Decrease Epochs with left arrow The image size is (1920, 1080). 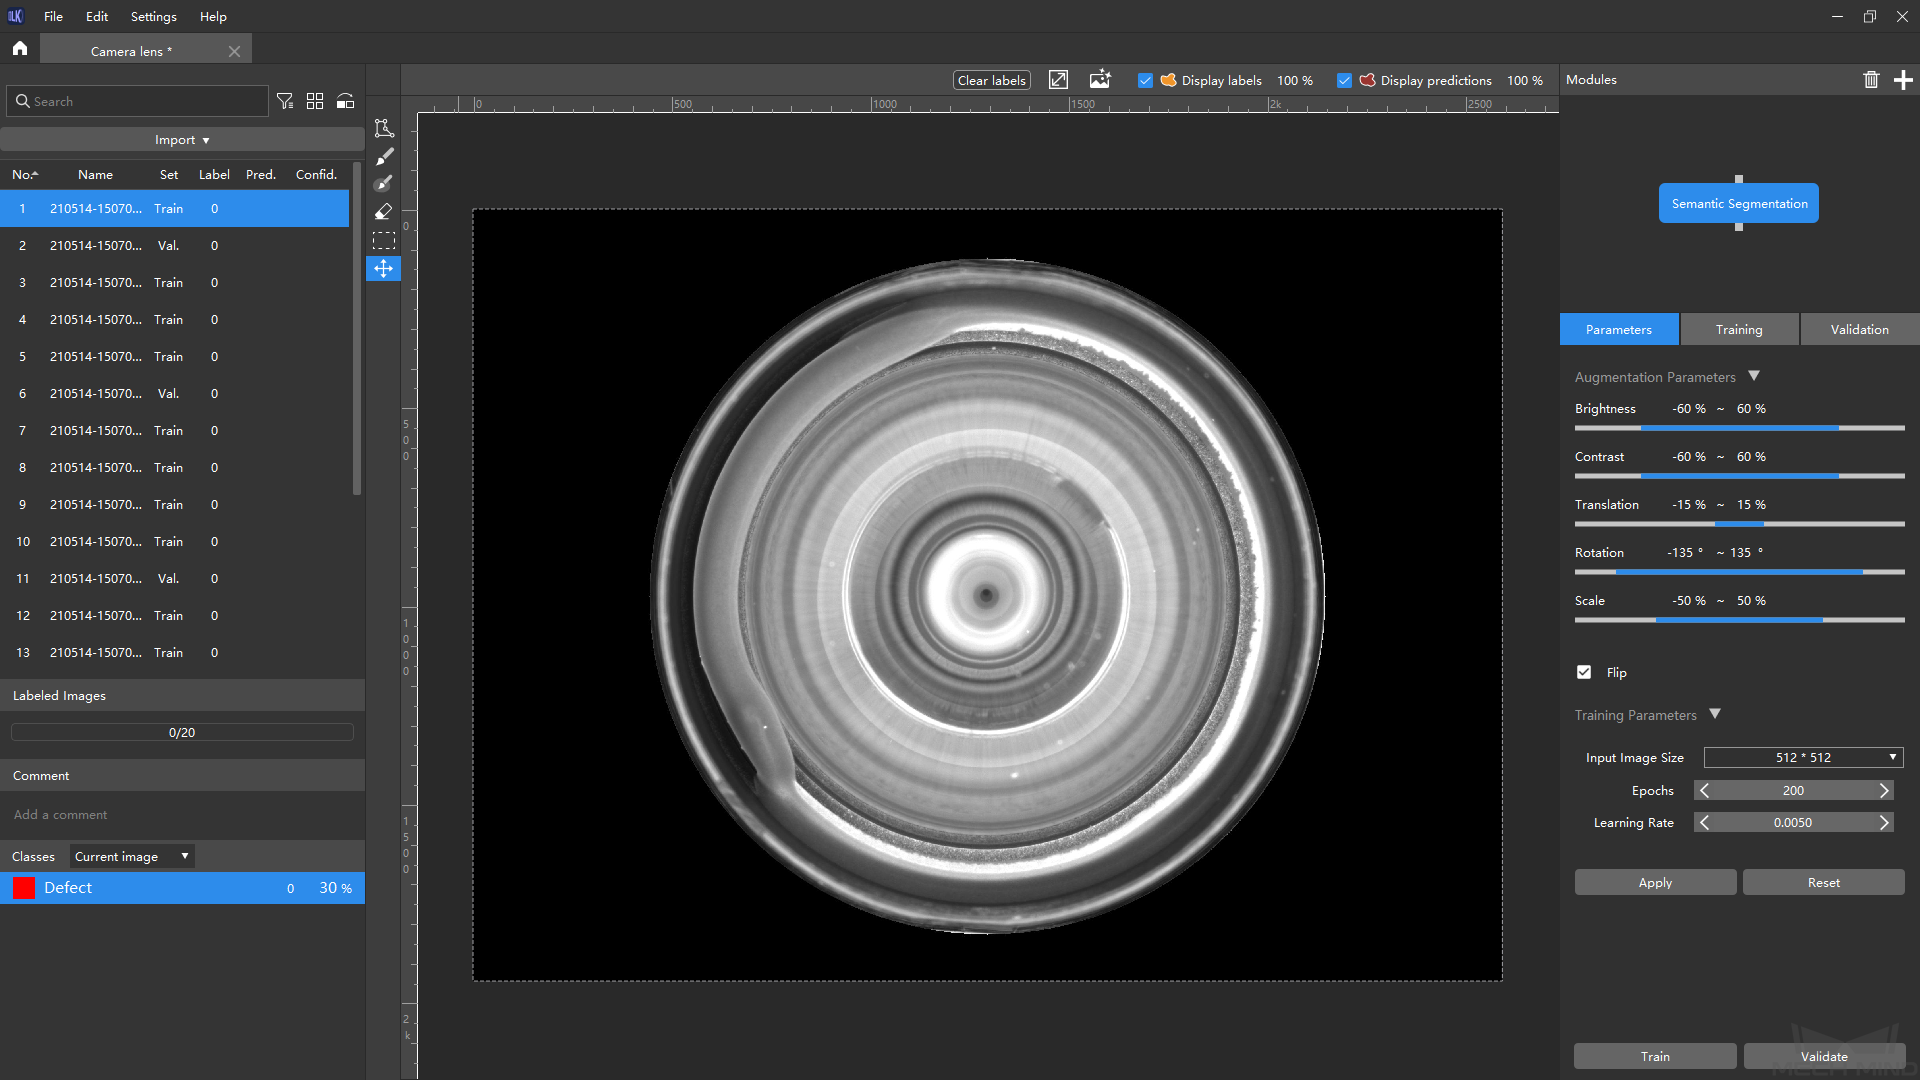1704,790
